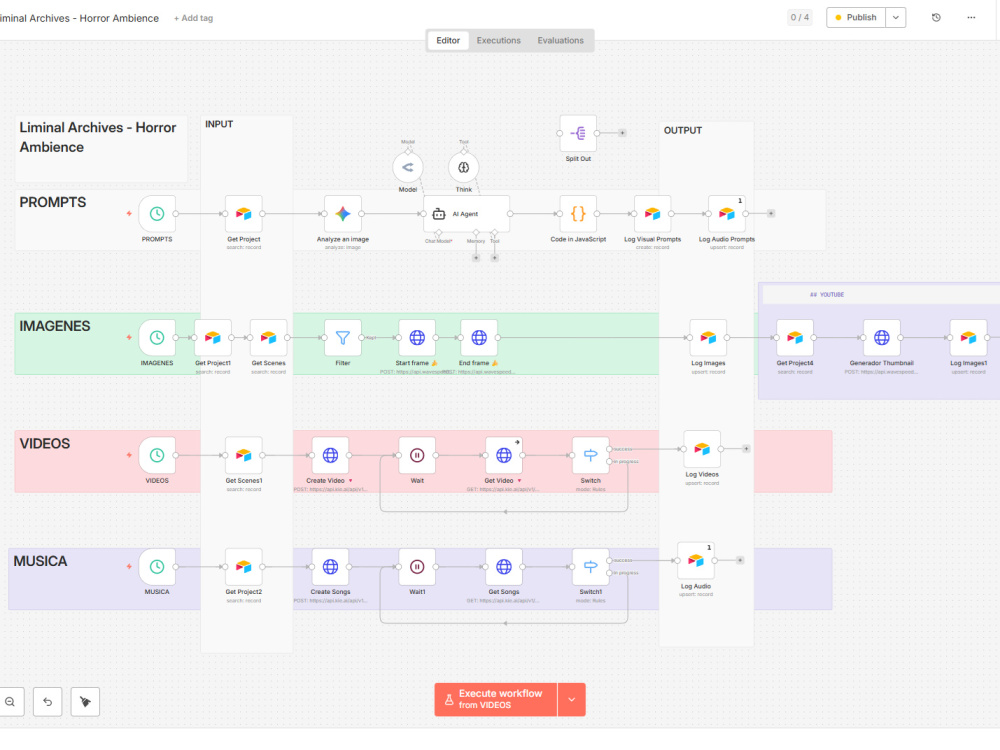Select the OUTPUT sticky note label
The image size is (1000, 750).
click(682, 130)
